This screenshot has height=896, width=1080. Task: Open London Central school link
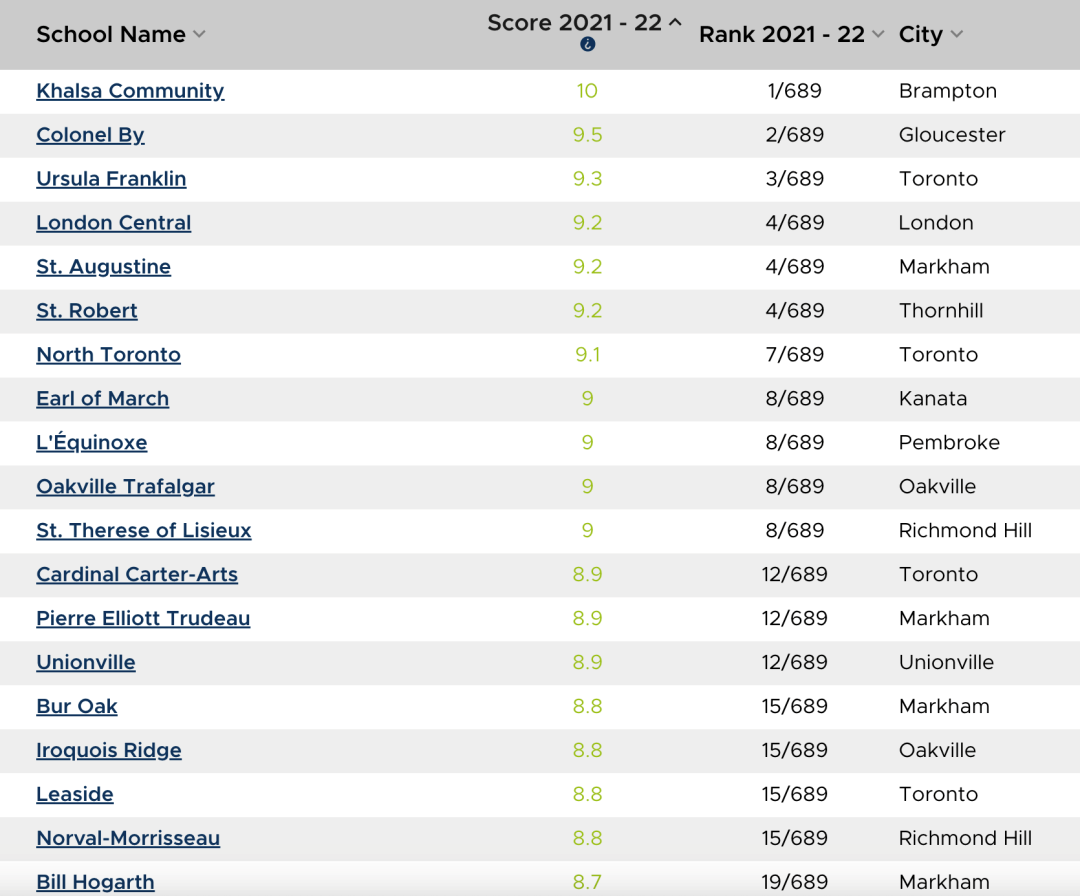[114, 223]
